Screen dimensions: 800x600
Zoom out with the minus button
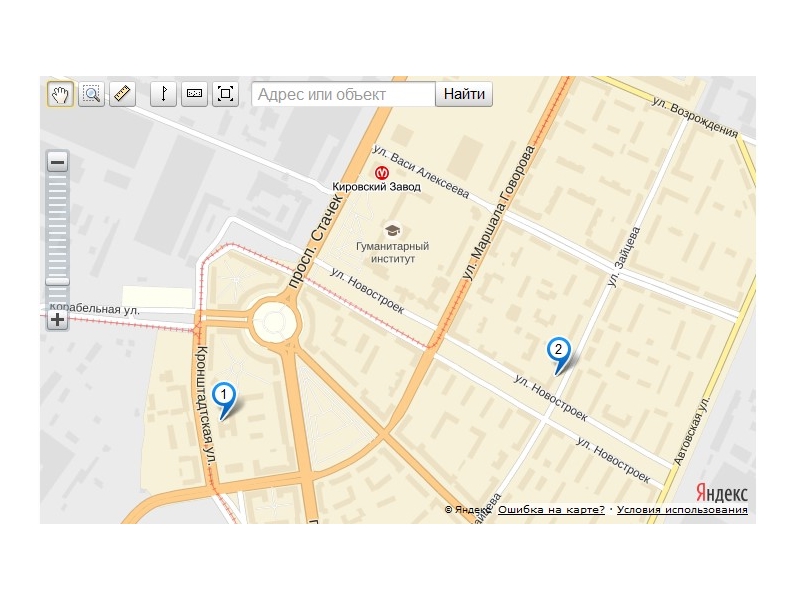58,162
